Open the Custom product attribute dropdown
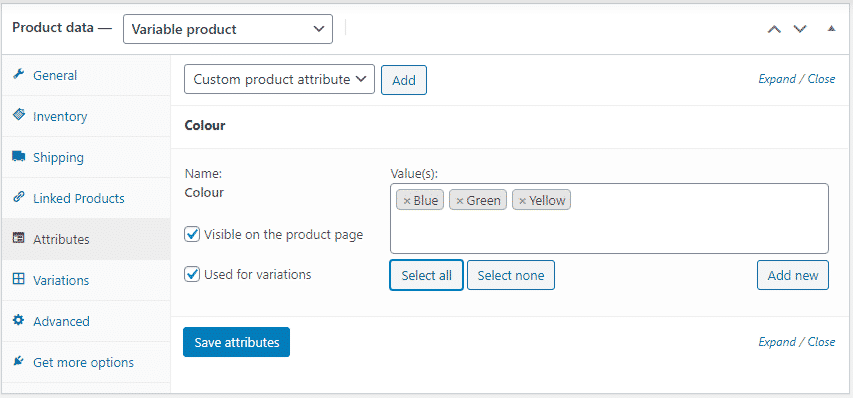 coord(280,79)
